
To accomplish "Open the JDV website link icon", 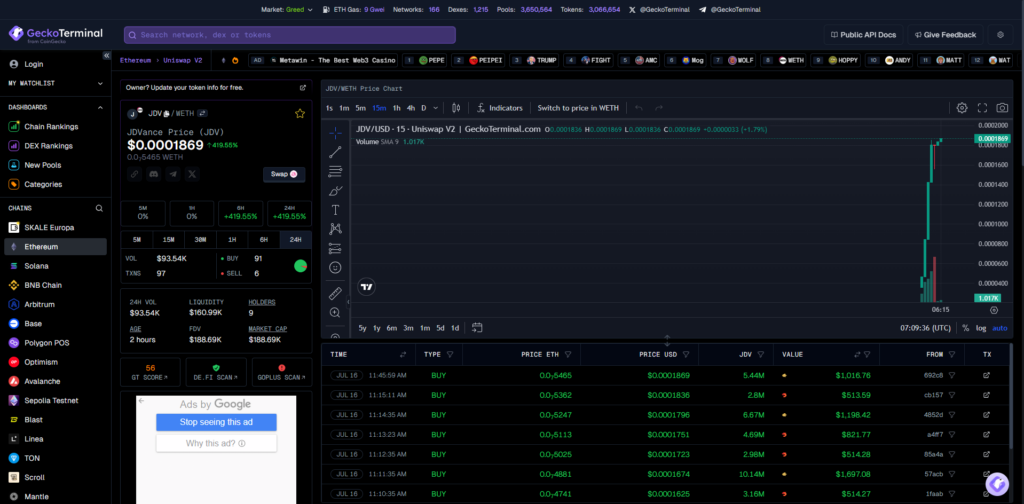I will tap(135, 174).
